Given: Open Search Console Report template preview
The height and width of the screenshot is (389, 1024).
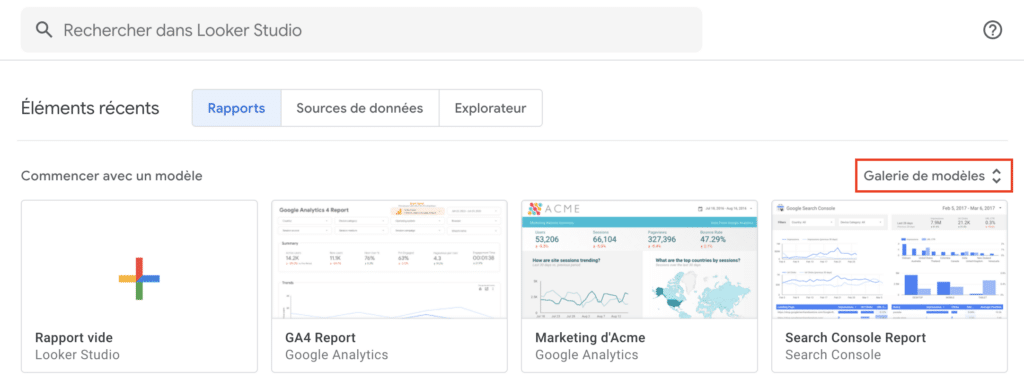Looking at the screenshot, I should point(889,260).
